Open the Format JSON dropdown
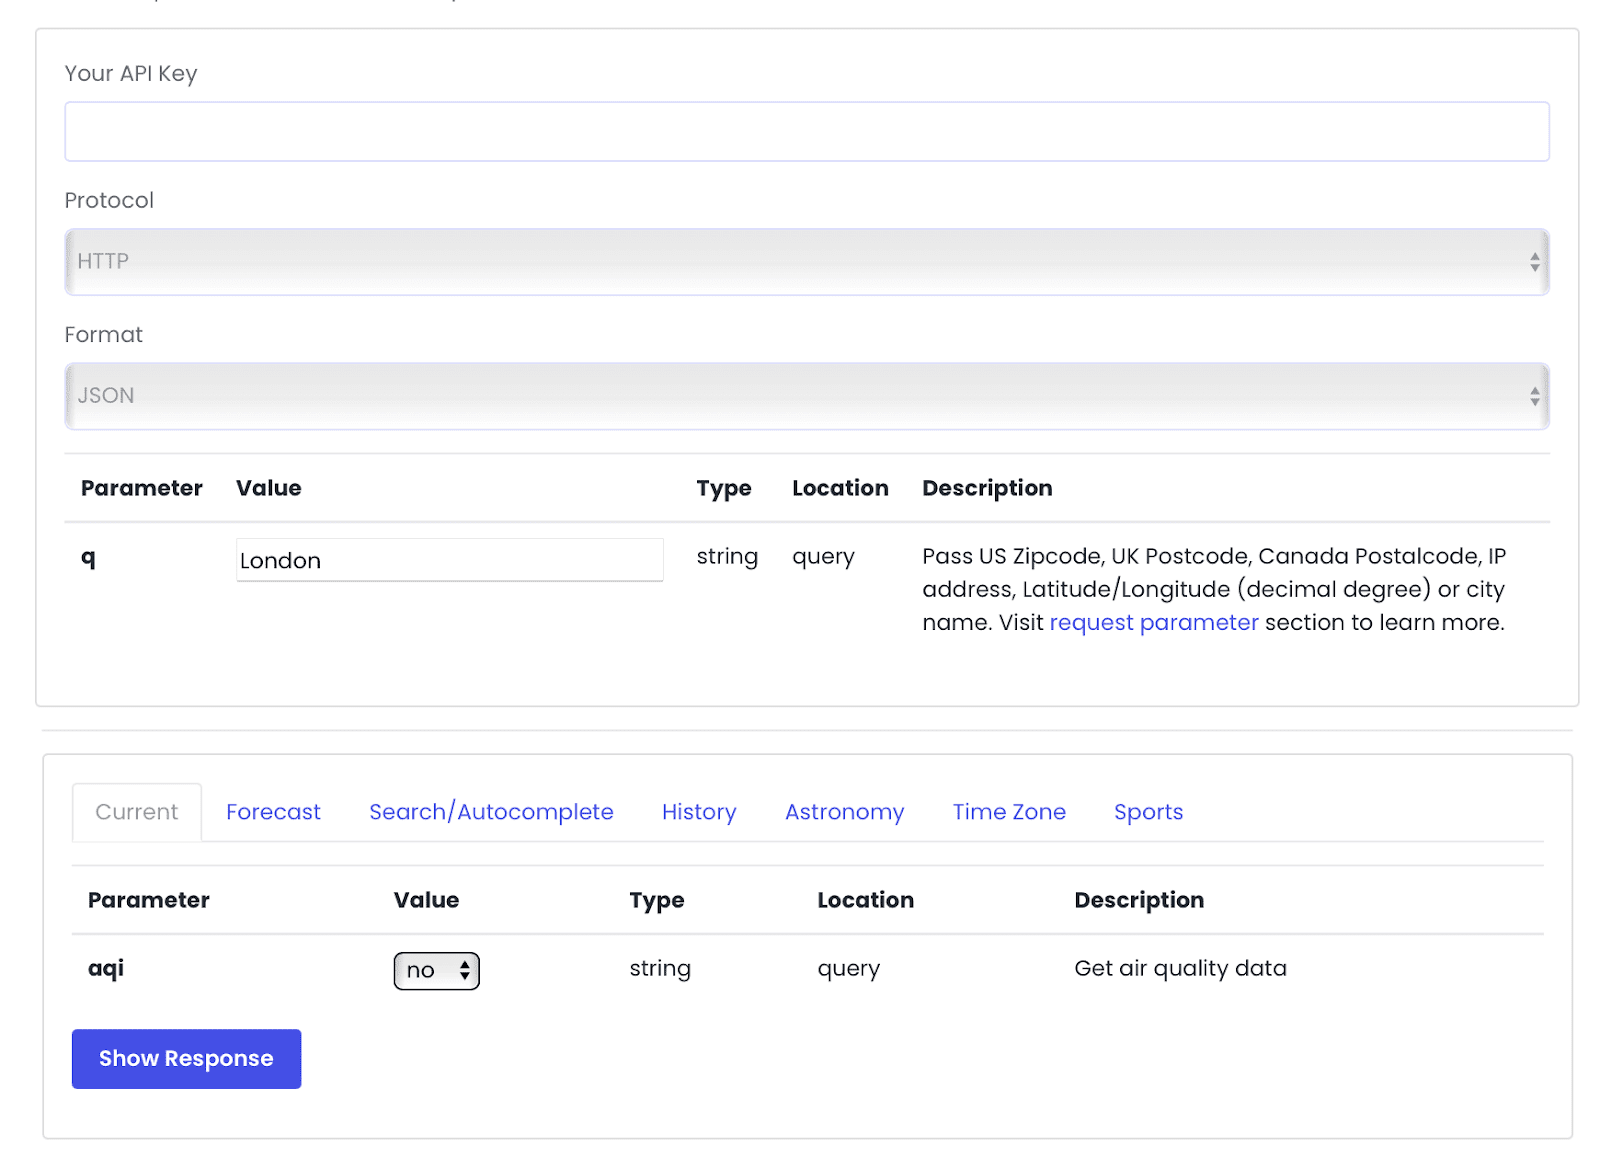The height and width of the screenshot is (1157, 1600). [807, 396]
